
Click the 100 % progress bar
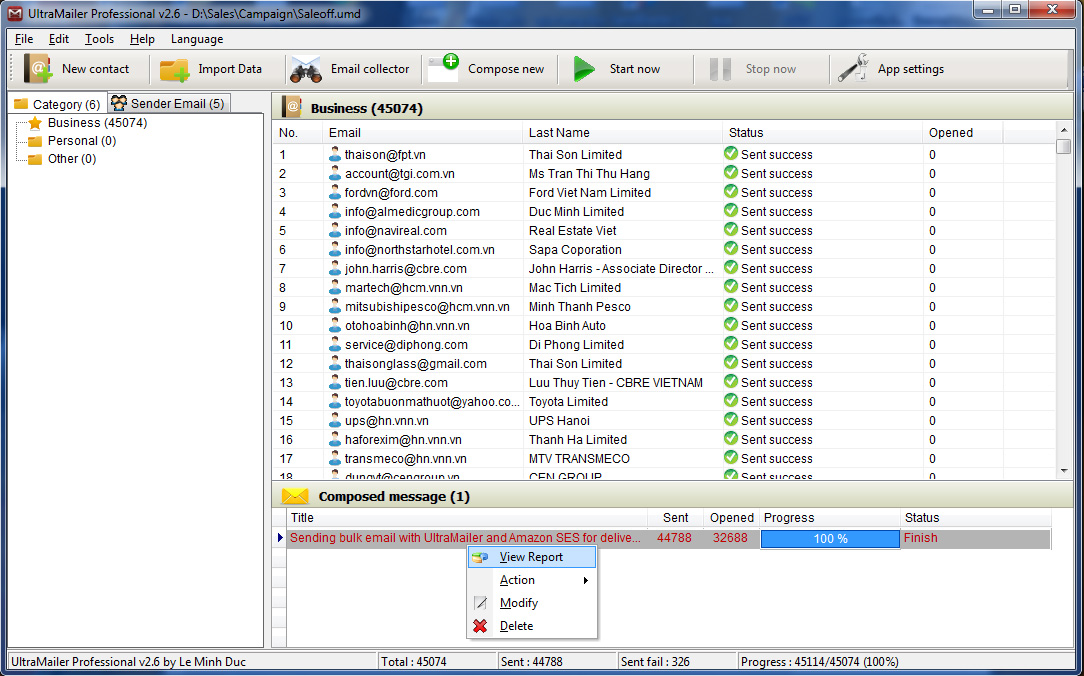[x=830, y=538]
